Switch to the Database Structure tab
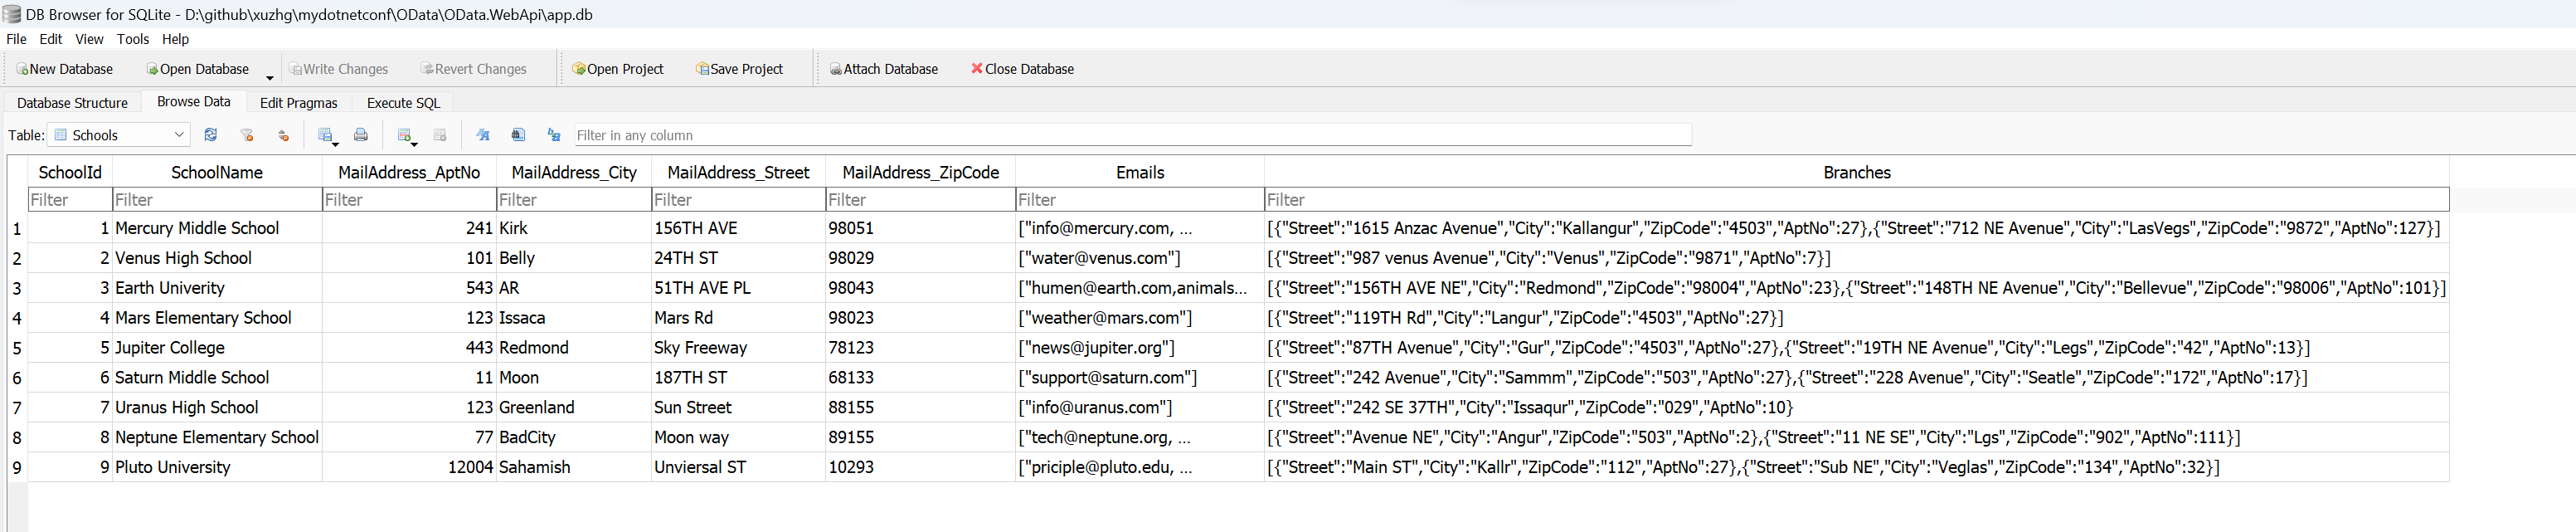Screen dimensions: 2576x532 [72, 103]
